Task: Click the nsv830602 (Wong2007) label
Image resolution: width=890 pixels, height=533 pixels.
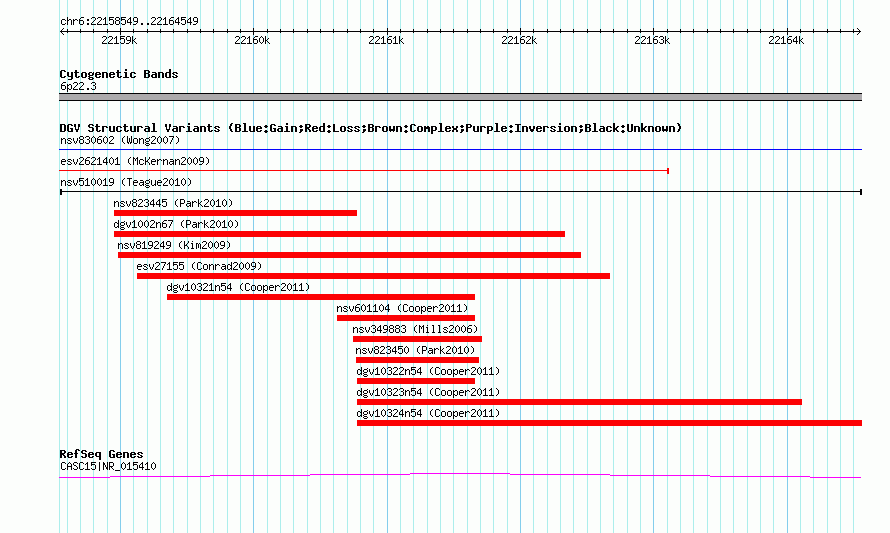Action: point(120,140)
